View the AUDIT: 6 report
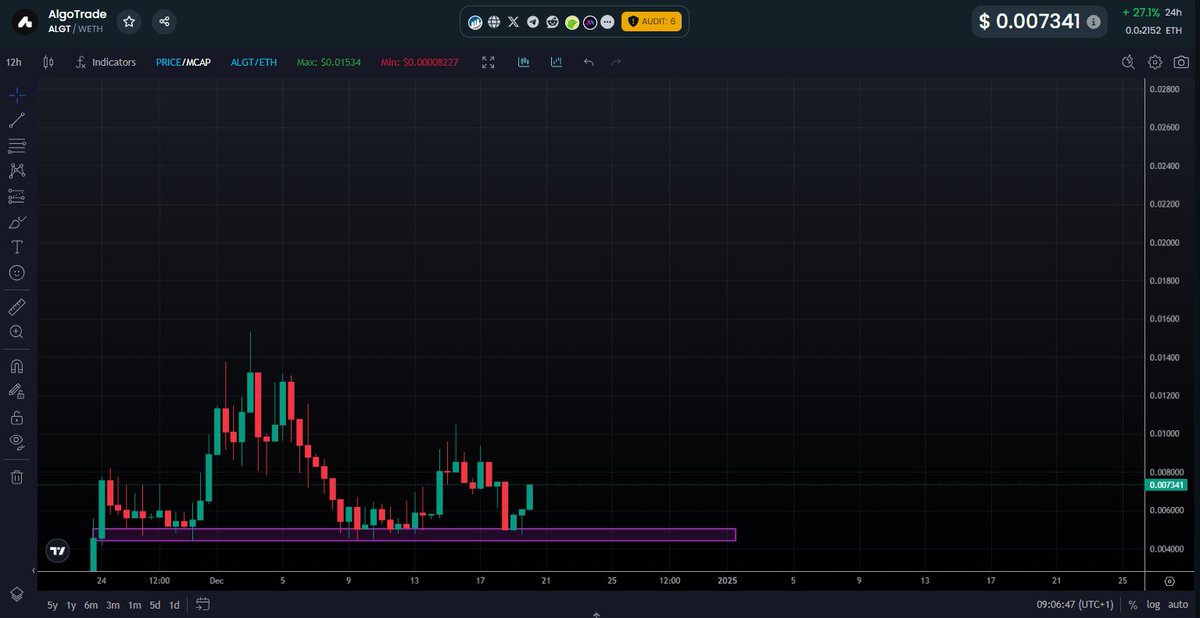This screenshot has width=1200, height=618. coord(651,21)
